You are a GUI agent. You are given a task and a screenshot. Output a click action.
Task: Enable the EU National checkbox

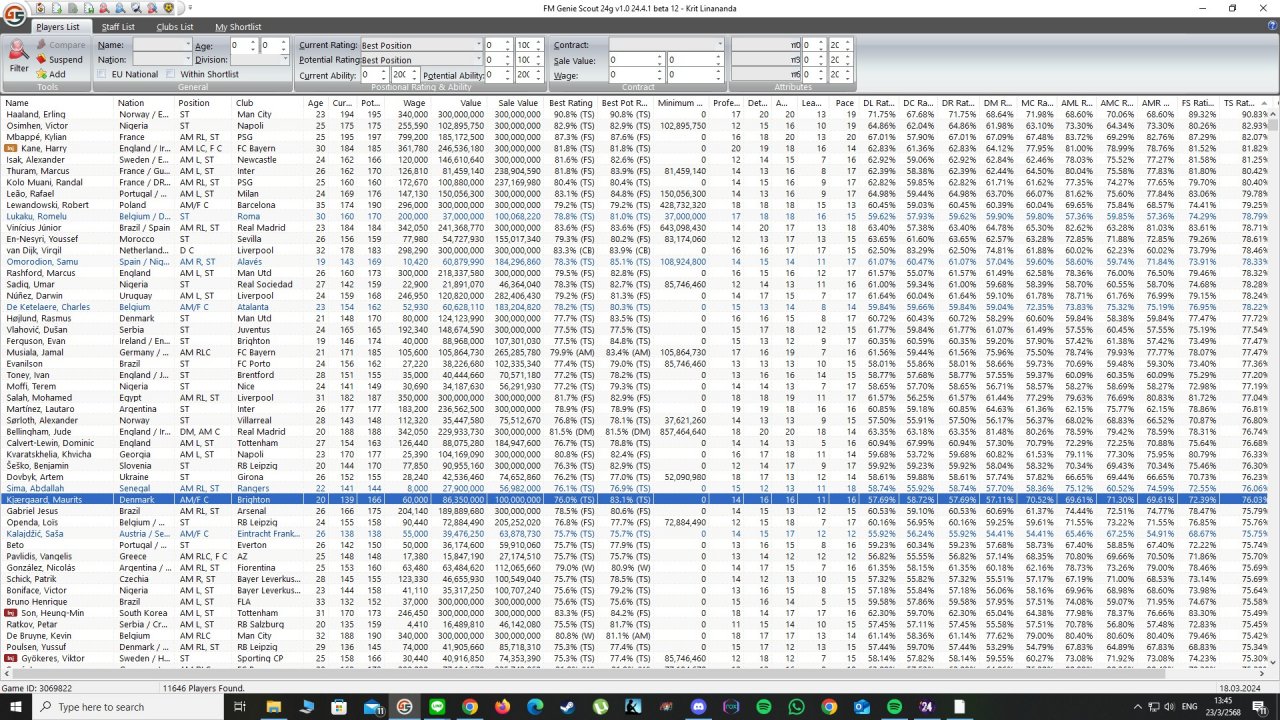[x=103, y=75]
